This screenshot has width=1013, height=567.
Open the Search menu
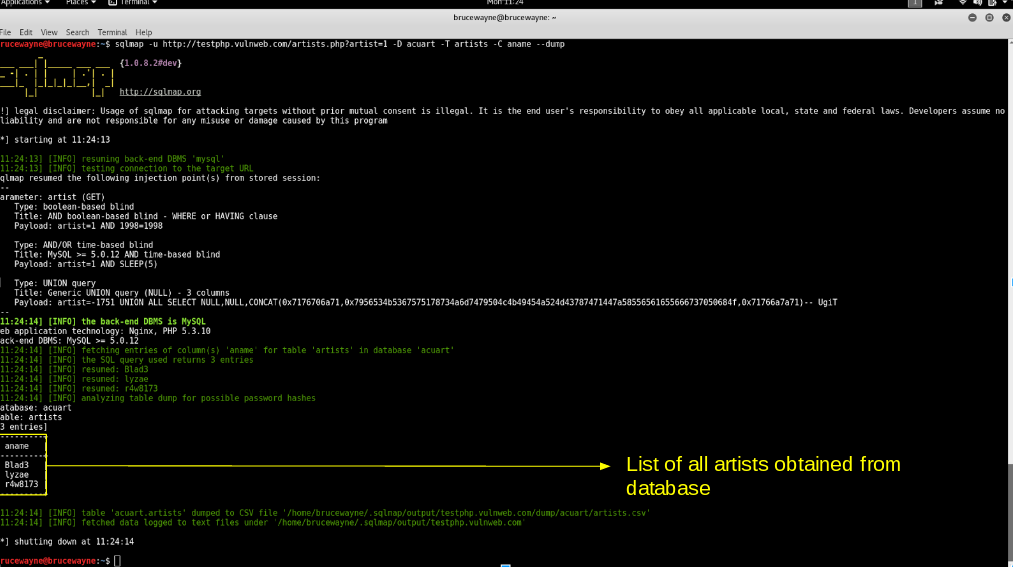78,32
